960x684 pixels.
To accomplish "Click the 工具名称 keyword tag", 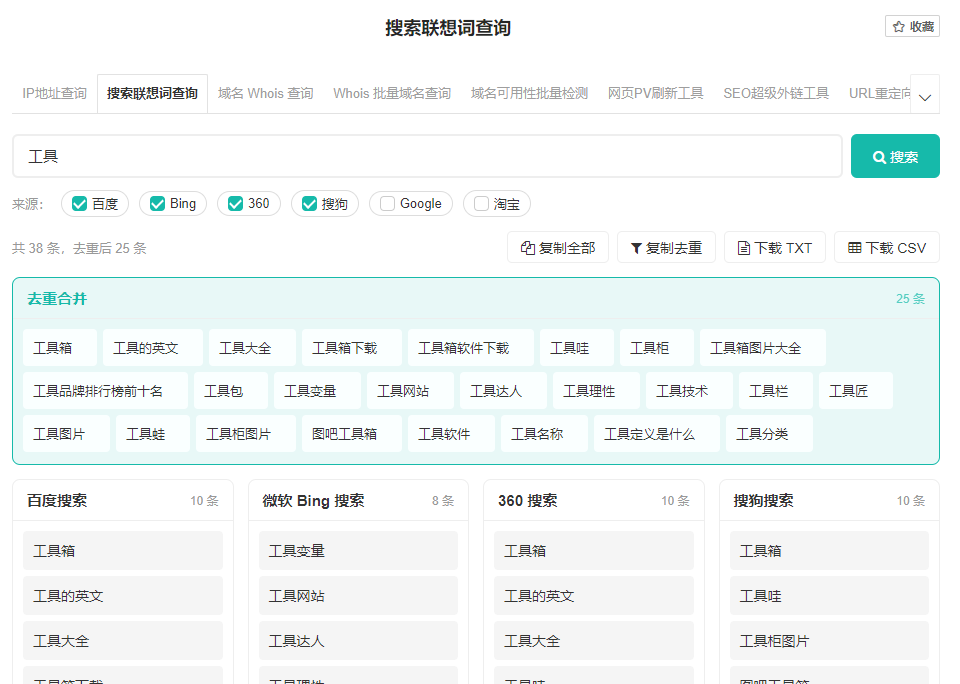I will tap(544, 434).
